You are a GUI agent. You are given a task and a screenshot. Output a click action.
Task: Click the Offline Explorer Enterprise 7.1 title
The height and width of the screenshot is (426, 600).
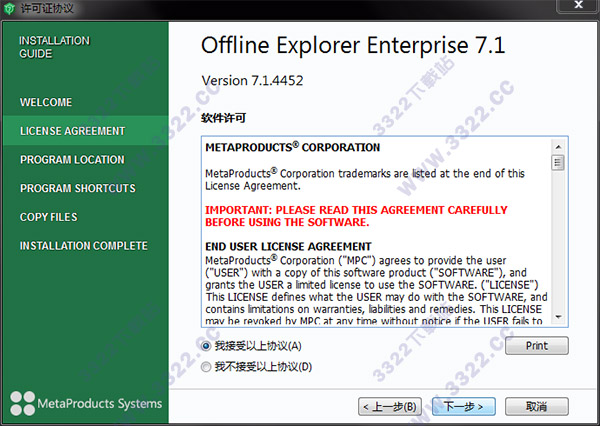353,45
